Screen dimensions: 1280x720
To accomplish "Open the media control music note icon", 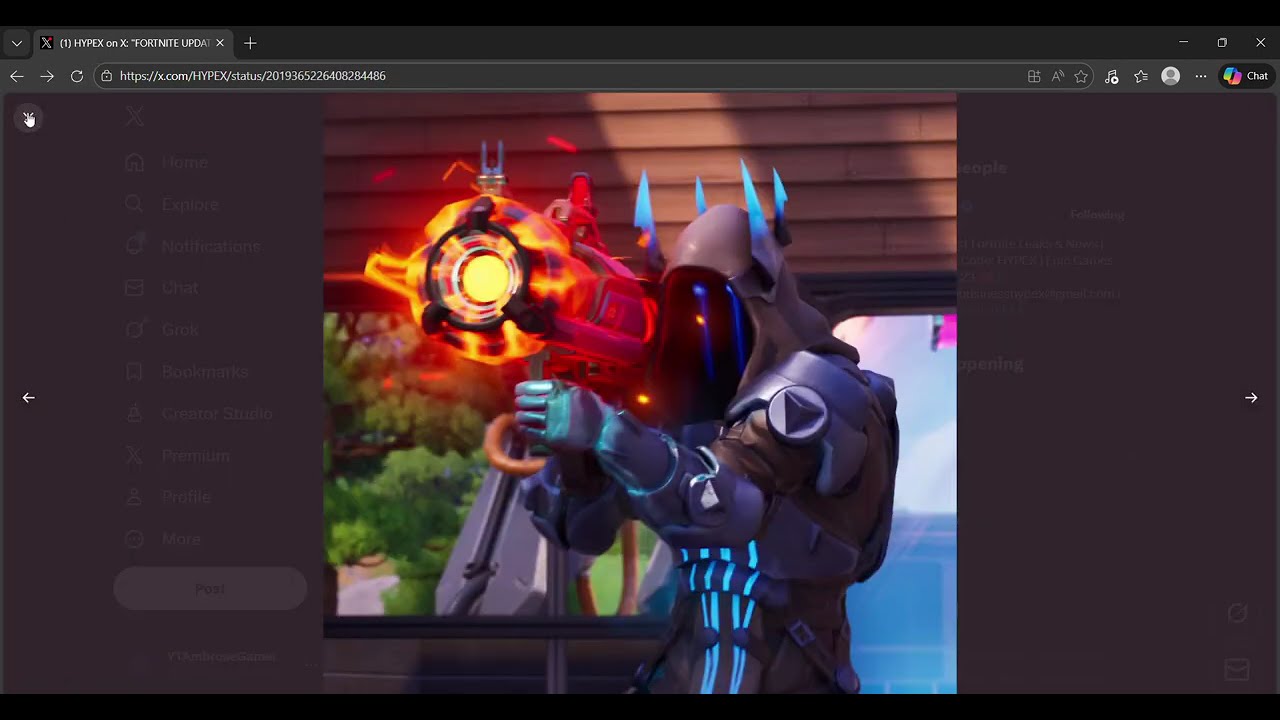I will 1111,76.
